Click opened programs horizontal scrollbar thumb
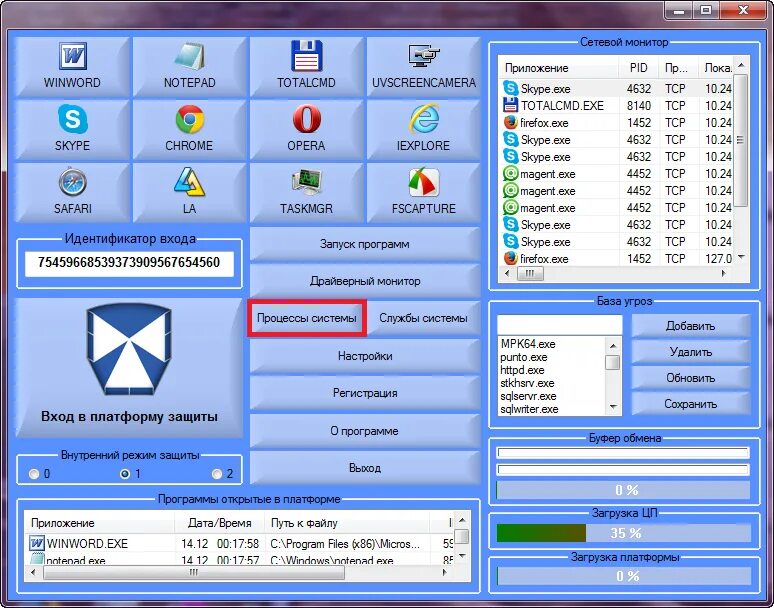 coord(194,573)
